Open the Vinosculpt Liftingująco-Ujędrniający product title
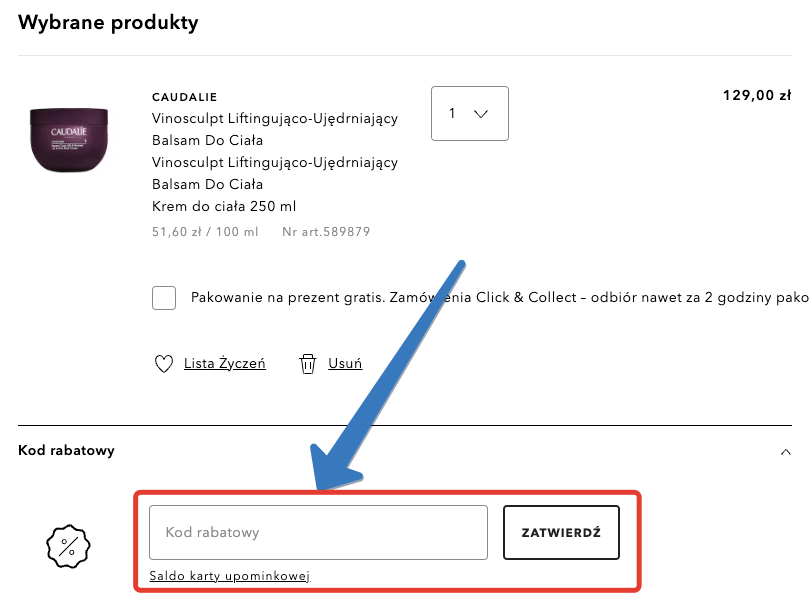The width and height of the screenshot is (809, 609). [275, 118]
